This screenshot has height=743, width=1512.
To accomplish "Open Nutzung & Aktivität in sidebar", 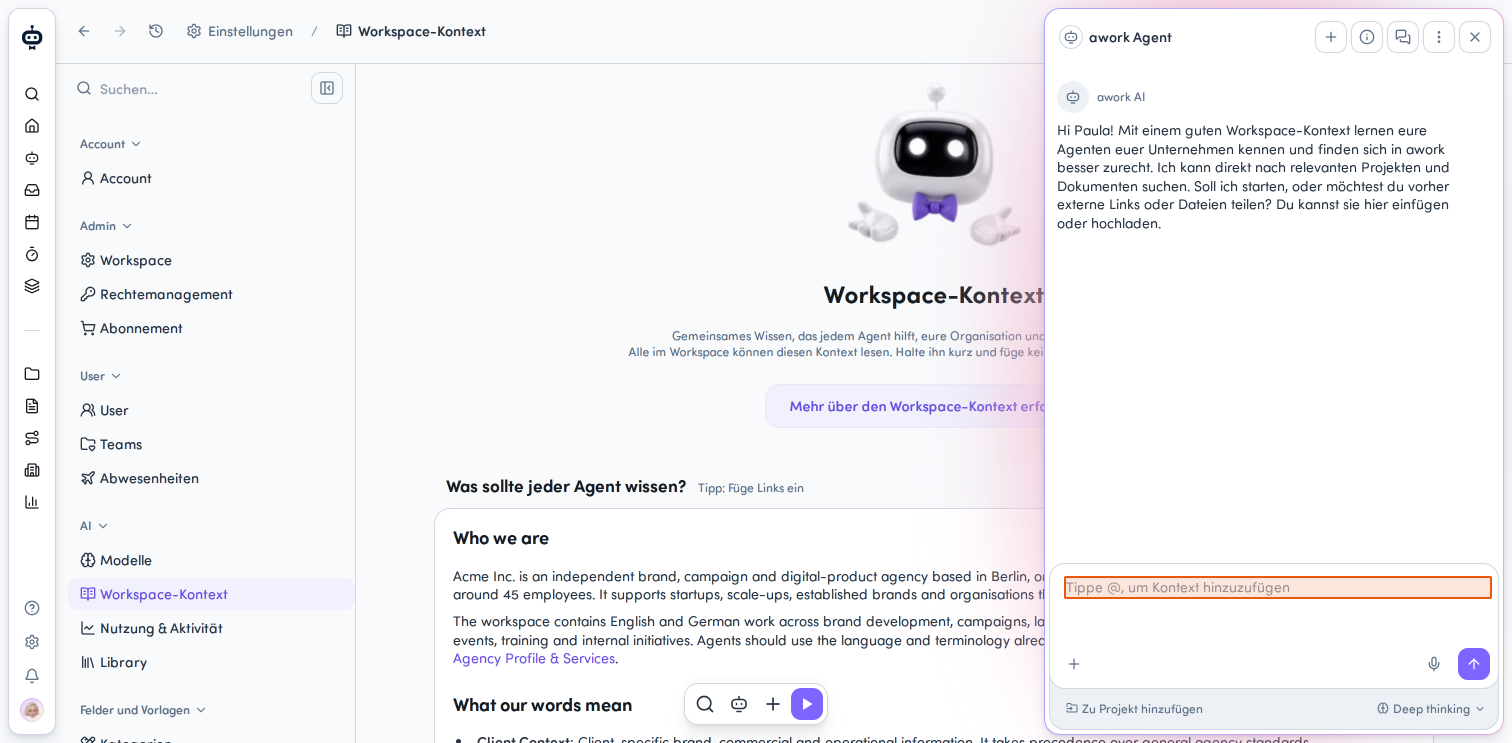I will coord(211,628).
